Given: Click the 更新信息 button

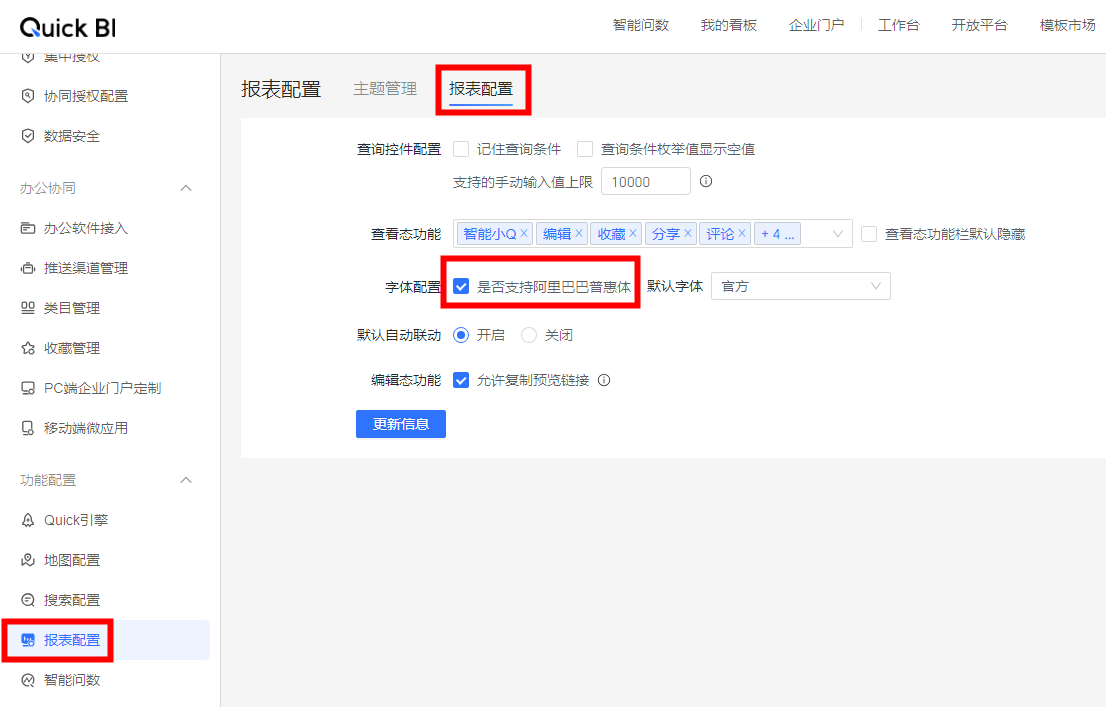Looking at the screenshot, I should (x=401, y=424).
